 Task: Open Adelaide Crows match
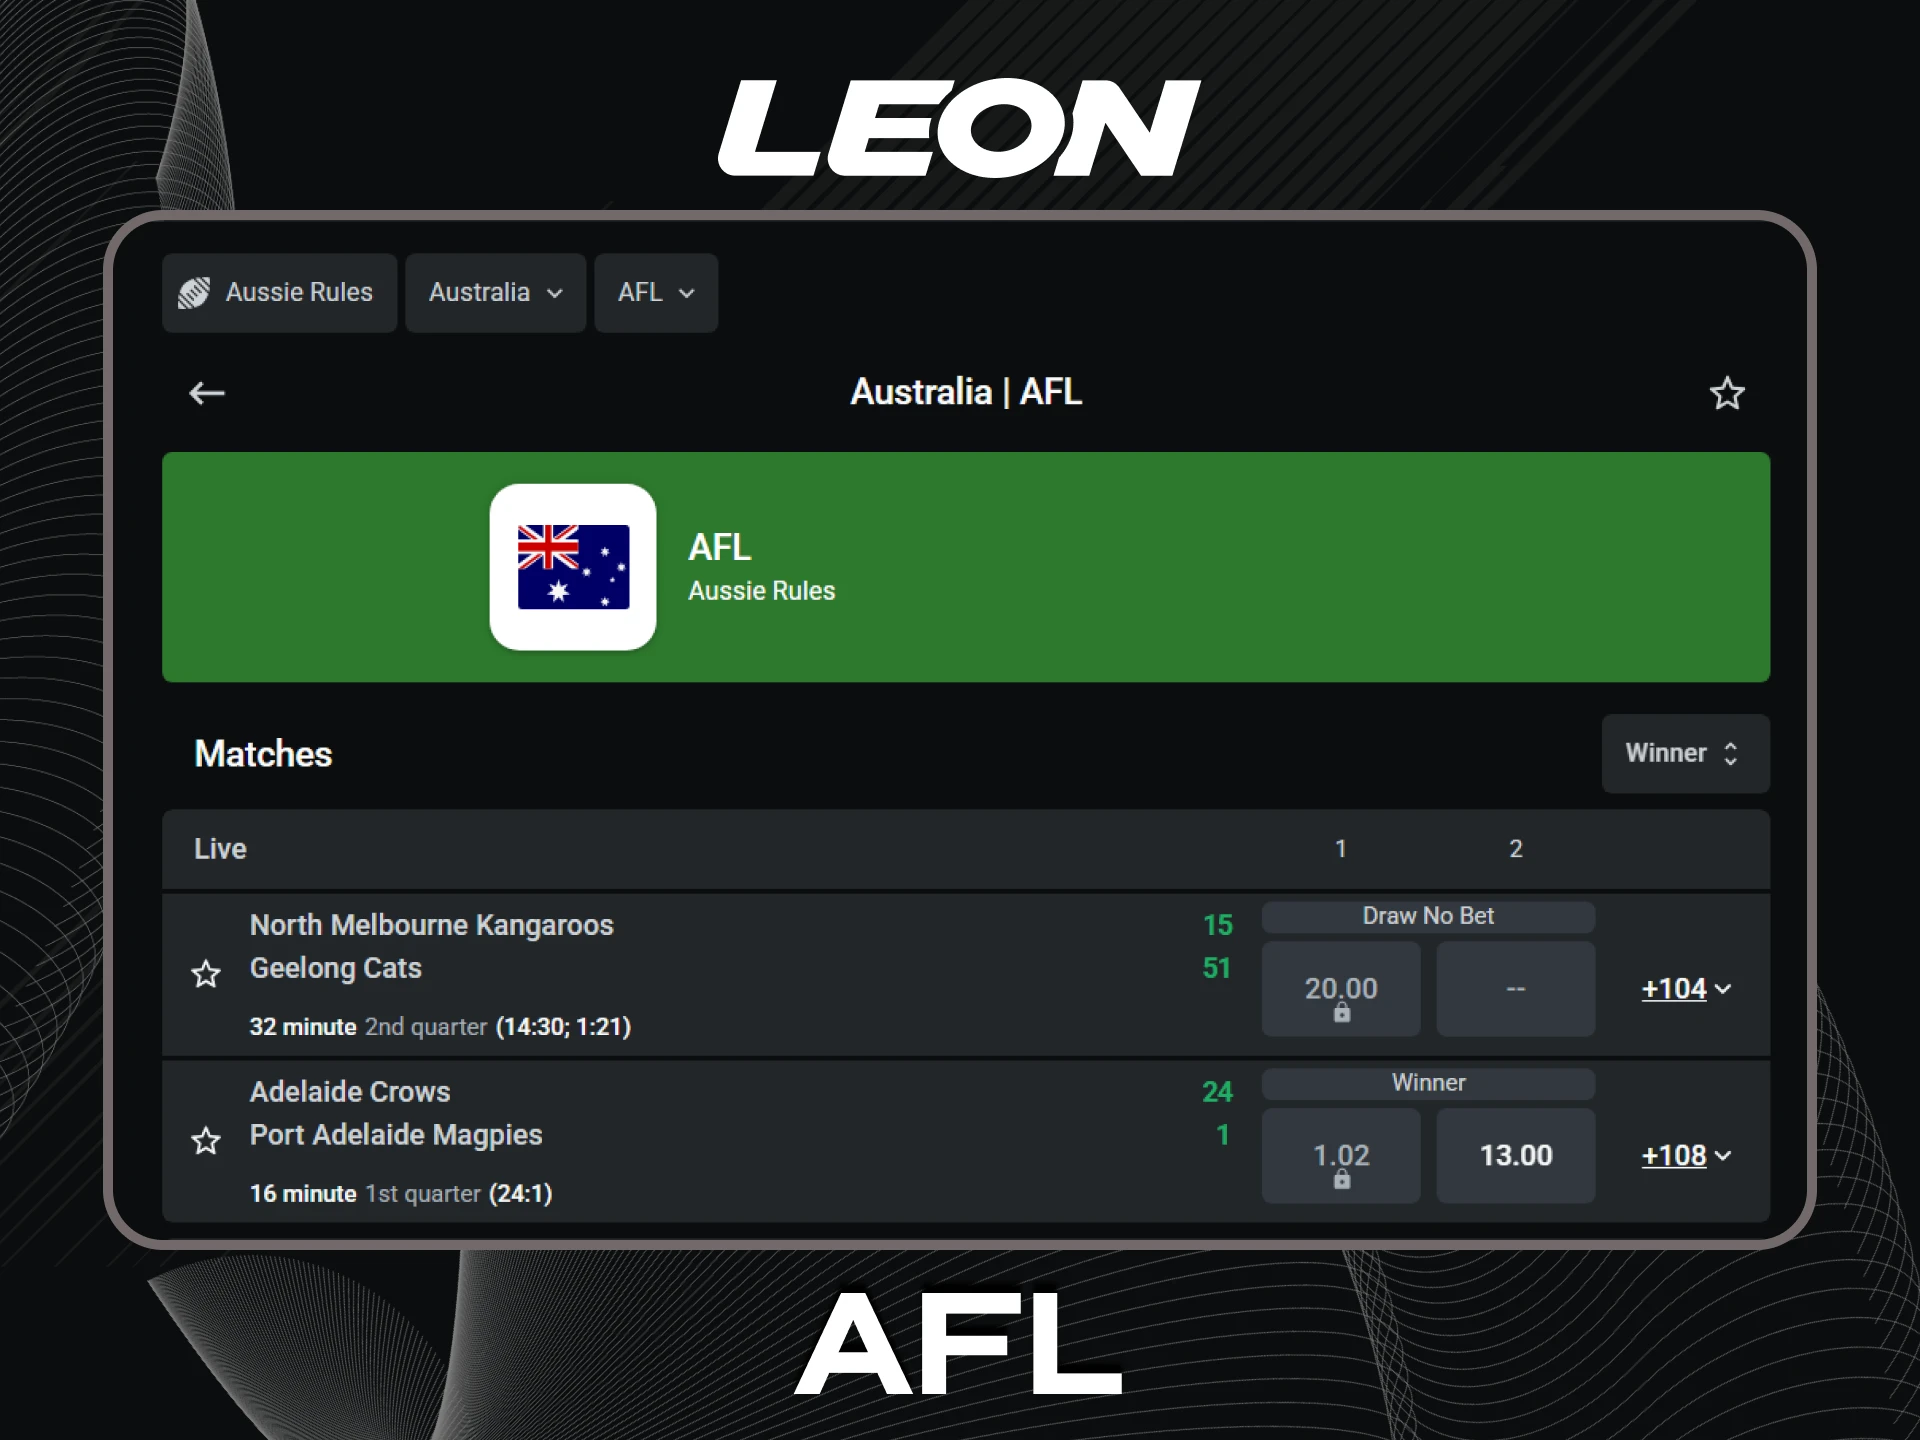tap(350, 1092)
